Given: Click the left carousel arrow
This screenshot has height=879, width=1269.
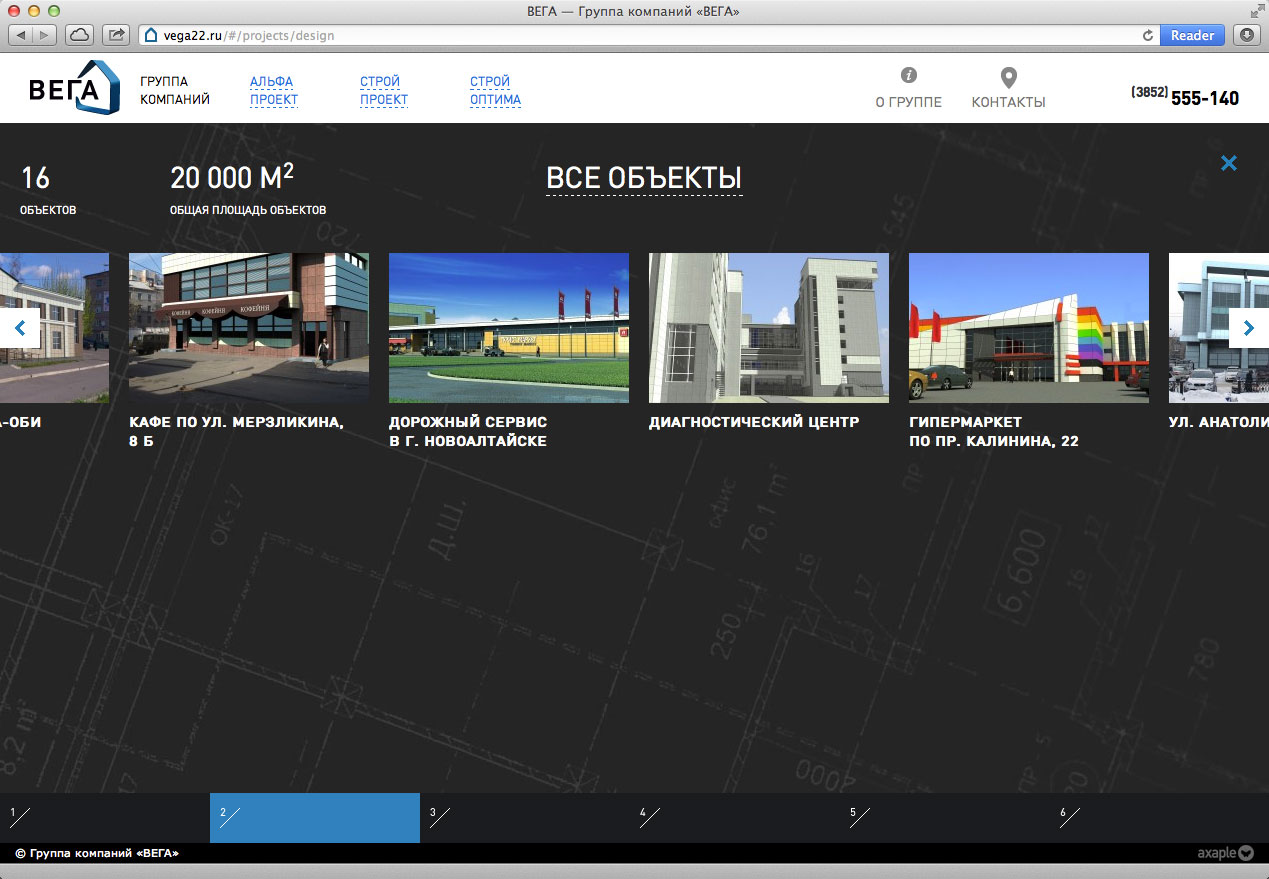Looking at the screenshot, I should [20, 328].
